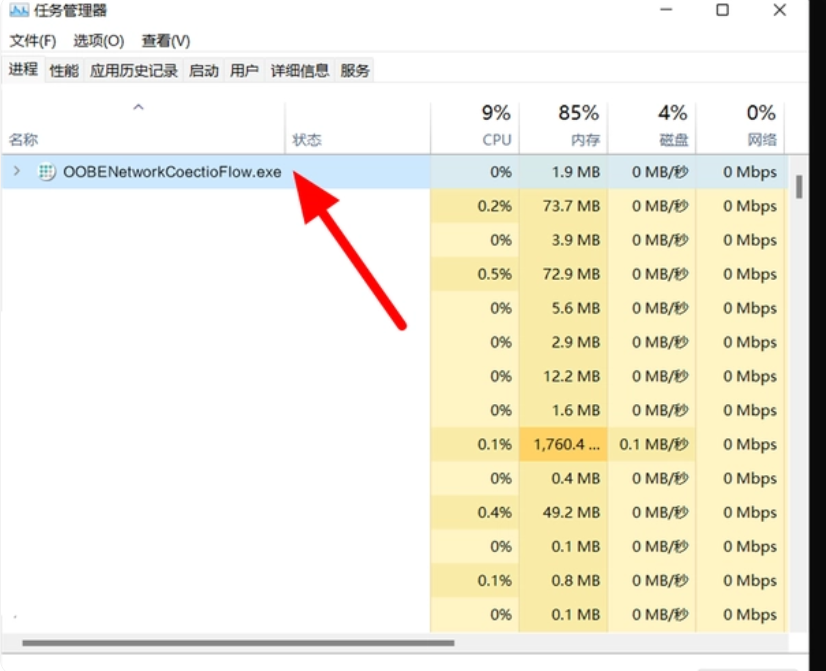Open the 应用历史记录 tab
The width and height of the screenshot is (826, 671).
134,70
